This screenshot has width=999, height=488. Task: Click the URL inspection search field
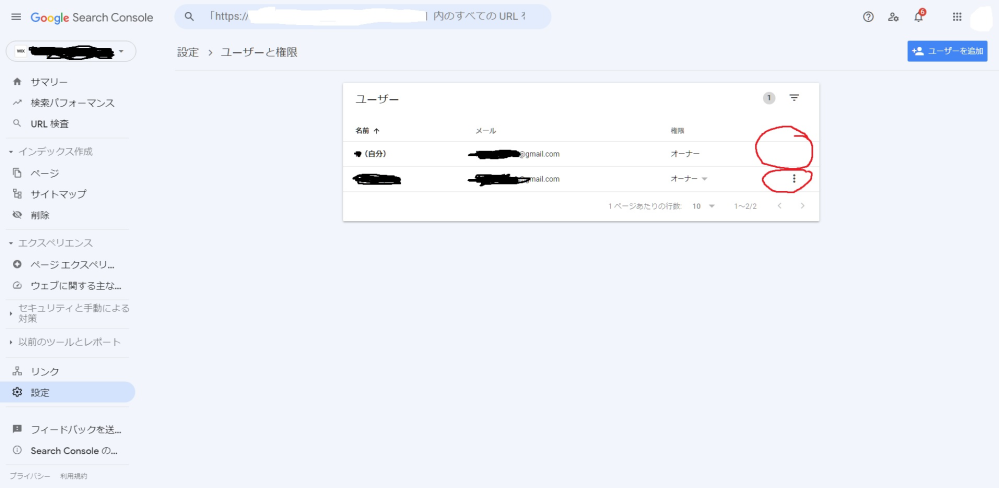click(362, 17)
